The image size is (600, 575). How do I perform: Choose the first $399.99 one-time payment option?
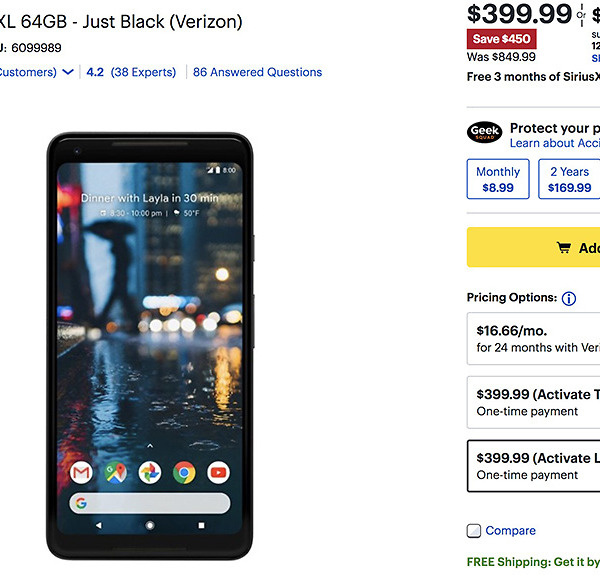click(535, 402)
